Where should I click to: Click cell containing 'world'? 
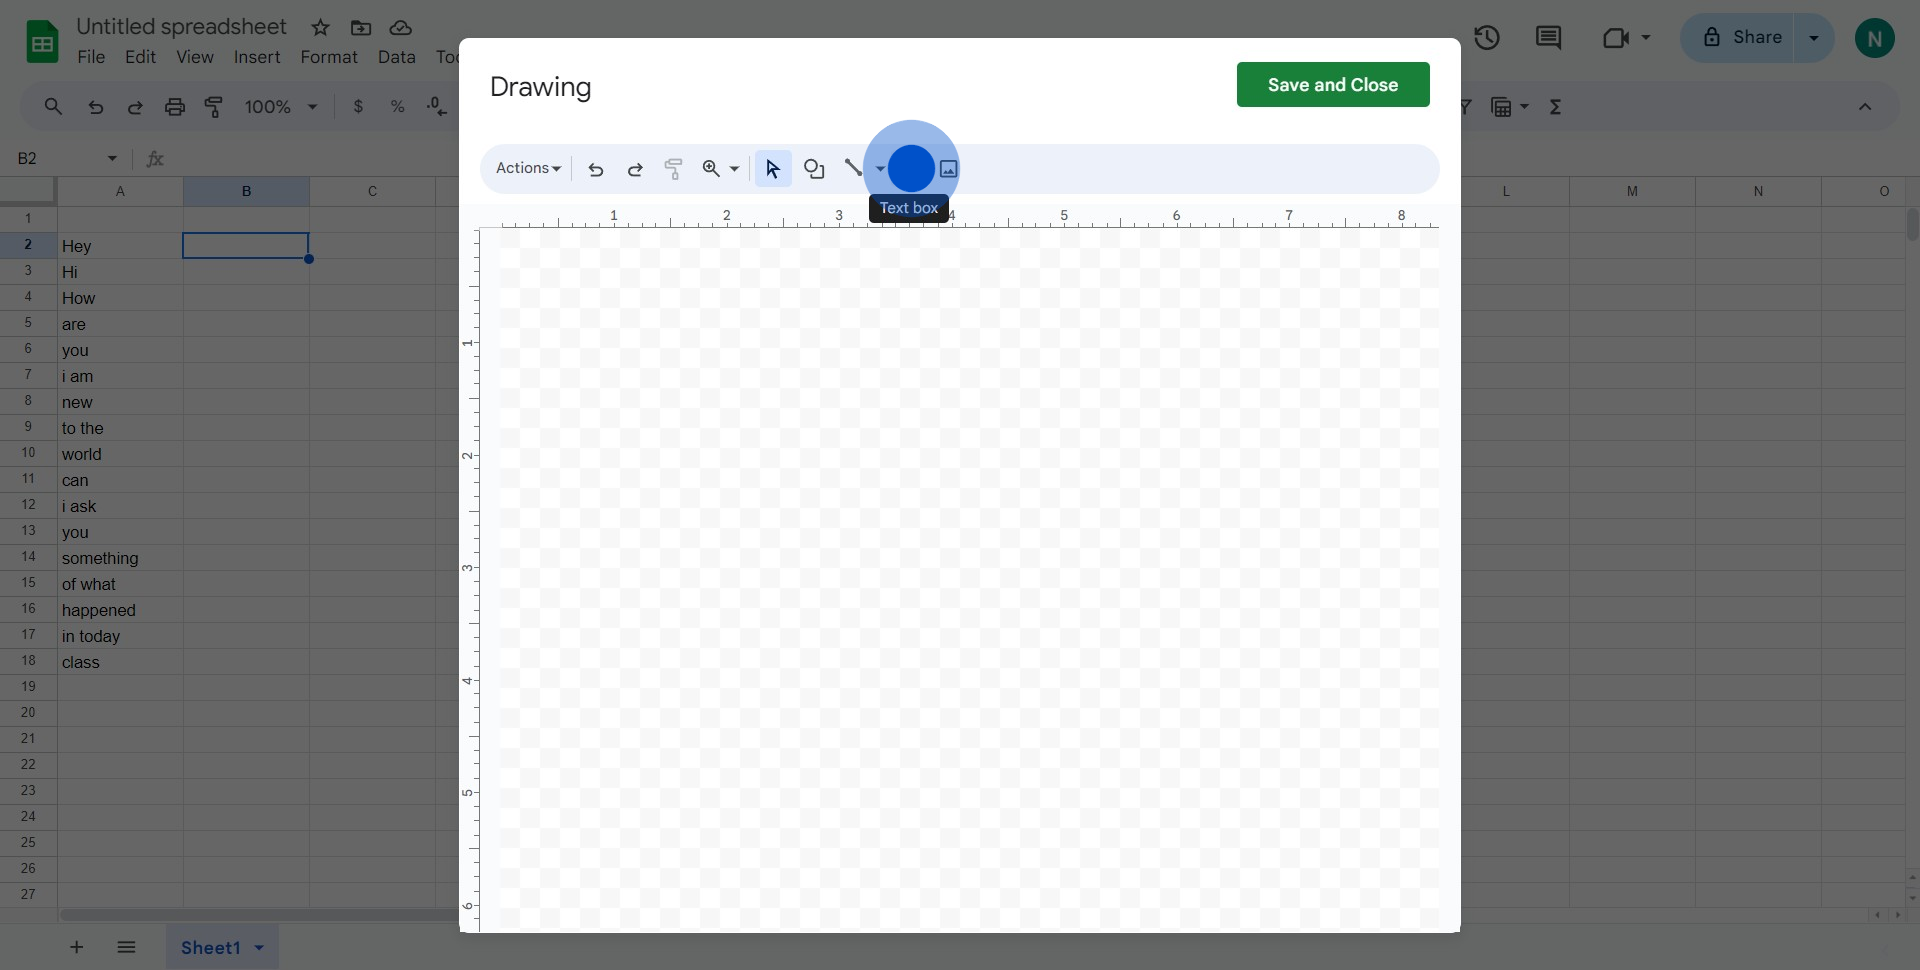tap(120, 454)
